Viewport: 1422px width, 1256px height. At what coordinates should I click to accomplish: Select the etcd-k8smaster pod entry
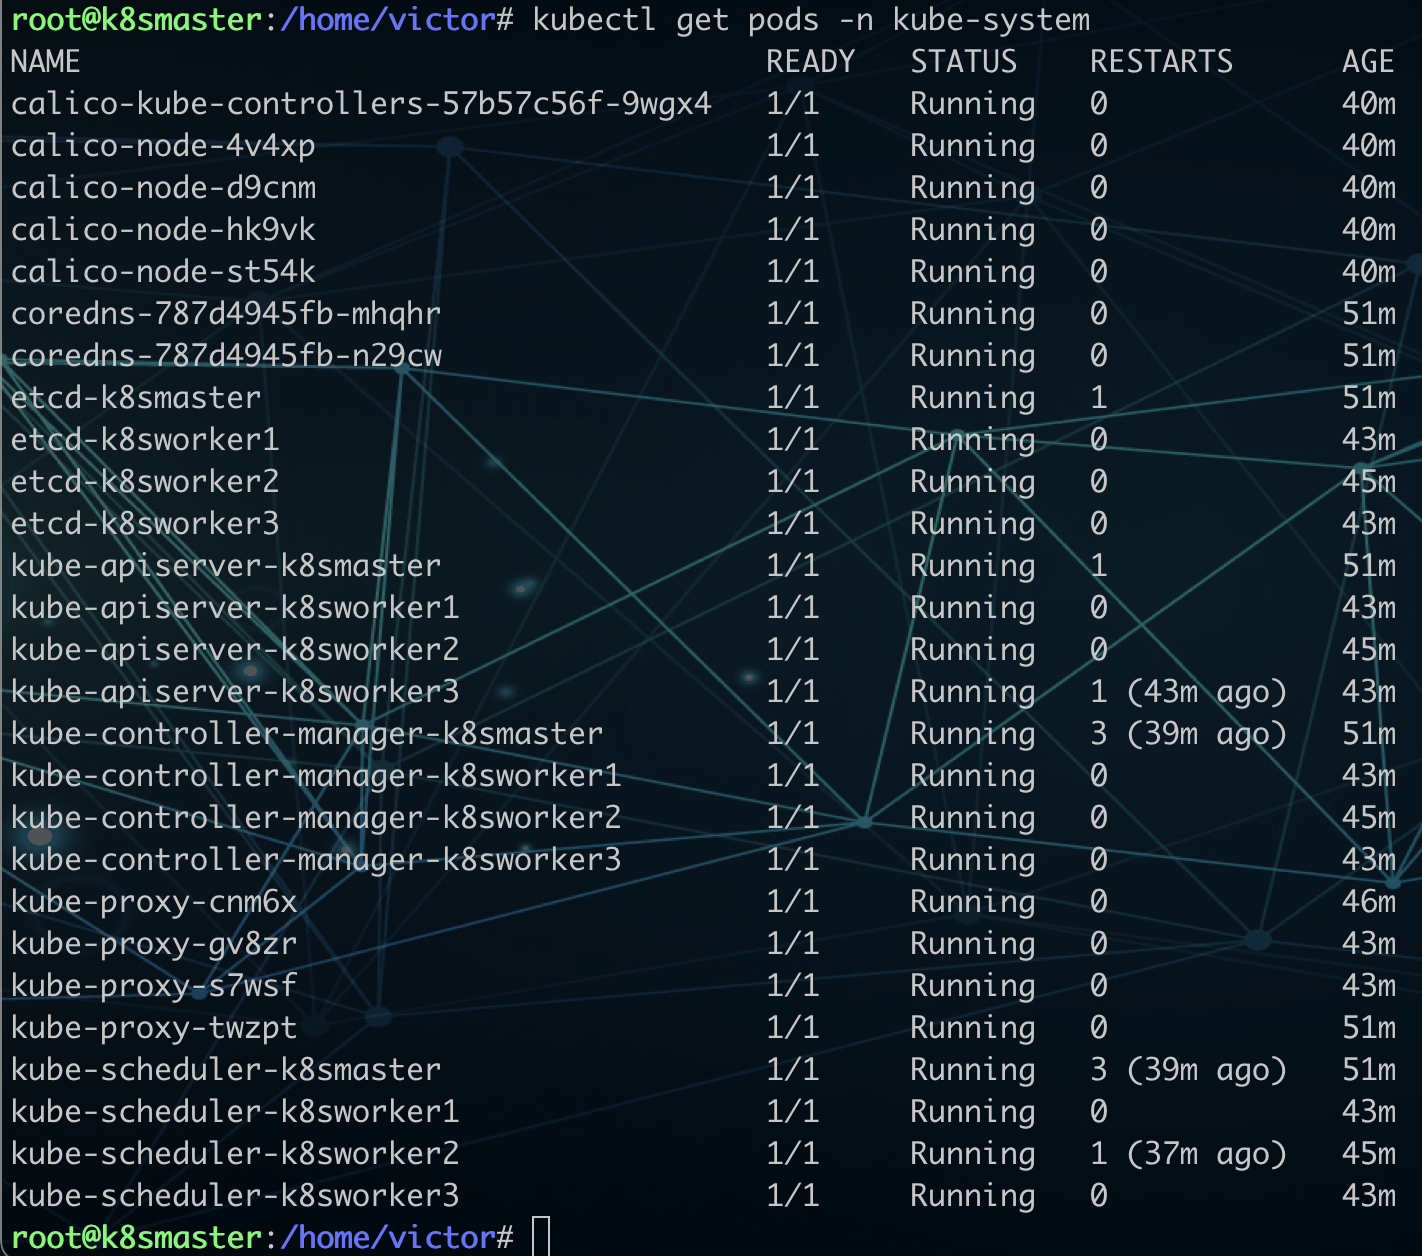(135, 397)
